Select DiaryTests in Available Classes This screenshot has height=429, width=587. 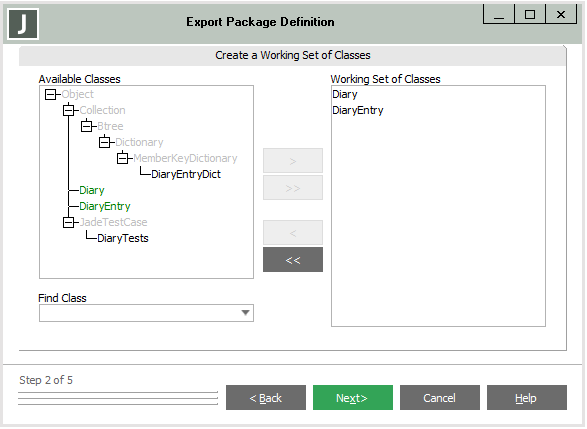click(x=123, y=238)
